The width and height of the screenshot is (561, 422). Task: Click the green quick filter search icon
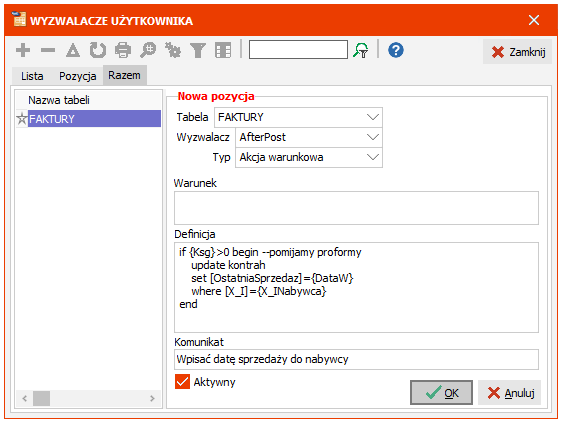click(361, 50)
